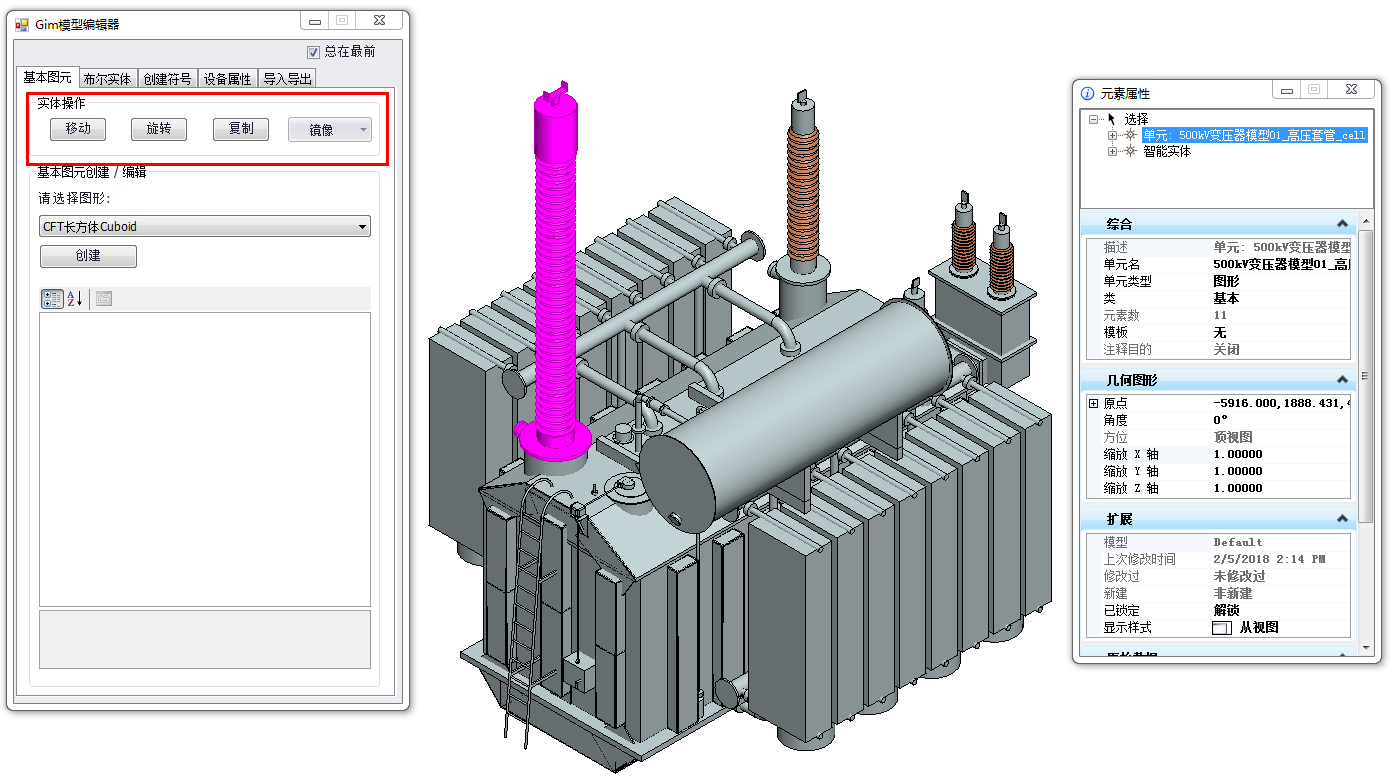Image resolution: width=1395 pixels, height=778 pixels.
Task: Switch to the 设备属性 tab
Action: tap(227, 79)
